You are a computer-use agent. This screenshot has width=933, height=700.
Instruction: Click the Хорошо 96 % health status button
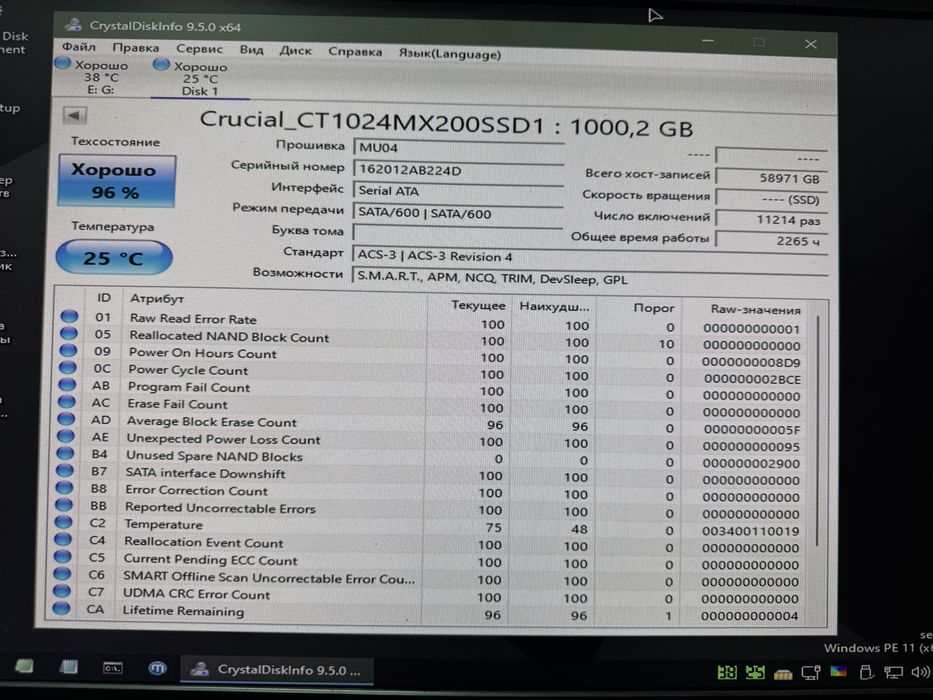point(117,181)
